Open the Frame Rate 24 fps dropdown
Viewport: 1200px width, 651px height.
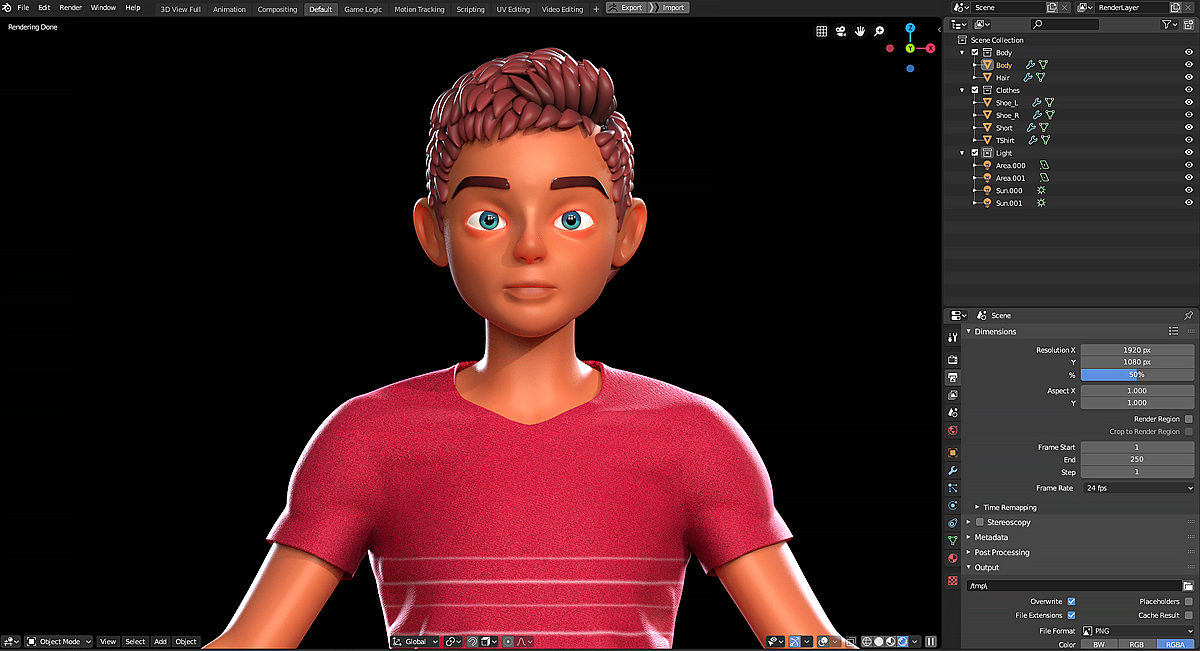[x=1138, y=487]
